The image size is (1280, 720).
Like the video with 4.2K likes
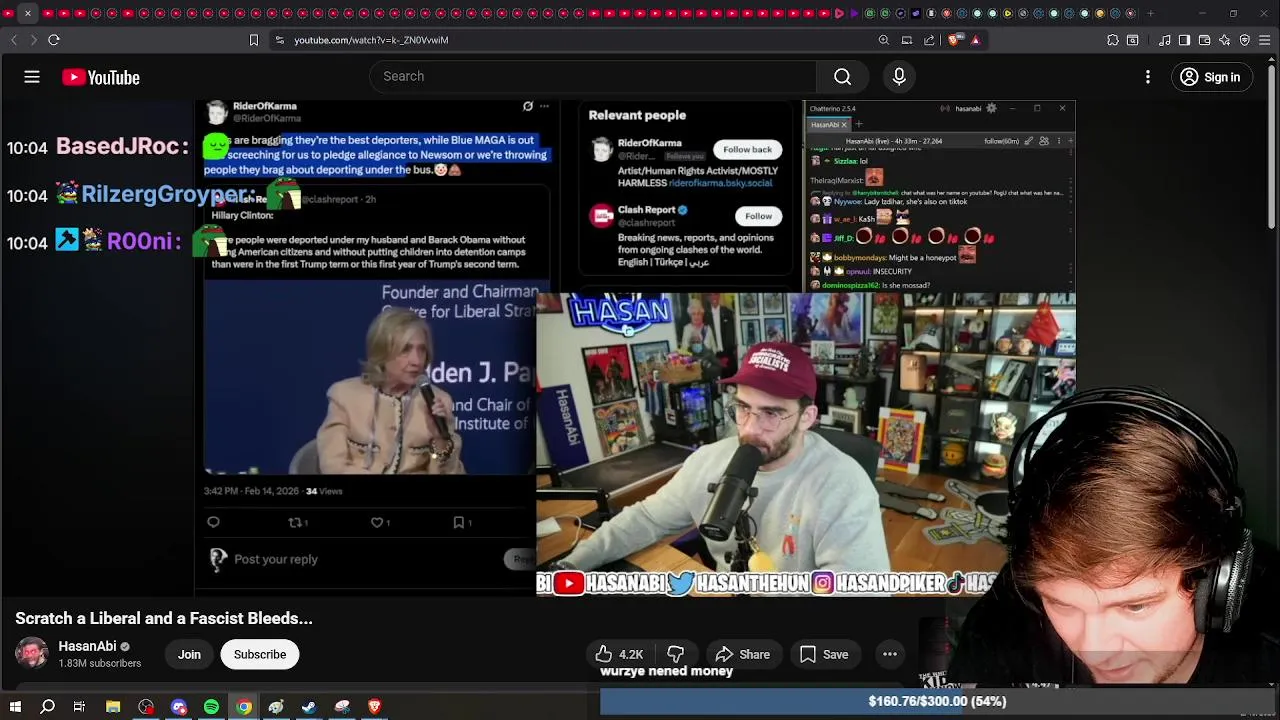[x=620, y=654]
